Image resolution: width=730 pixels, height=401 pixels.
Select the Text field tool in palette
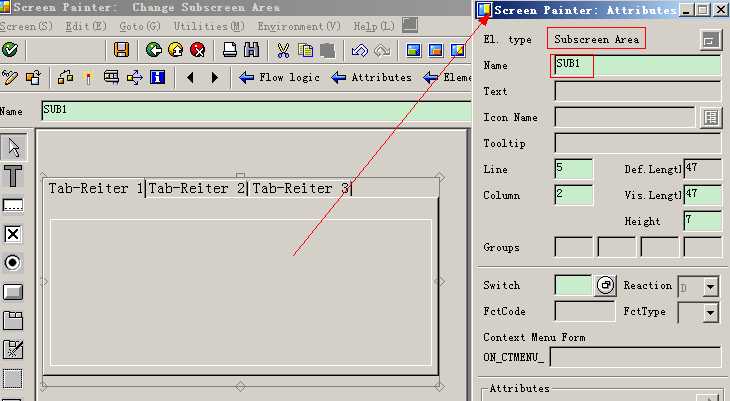13,177
